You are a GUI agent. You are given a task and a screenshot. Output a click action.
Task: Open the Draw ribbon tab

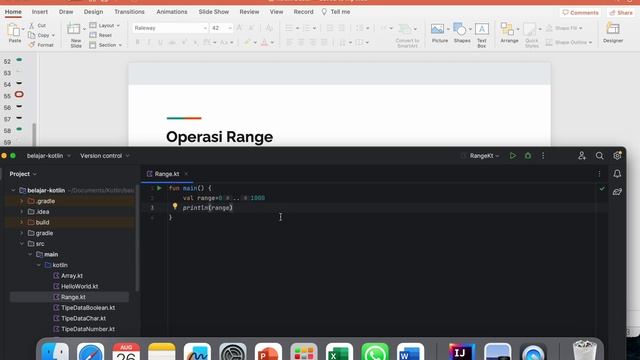click(x=66, y=12)
